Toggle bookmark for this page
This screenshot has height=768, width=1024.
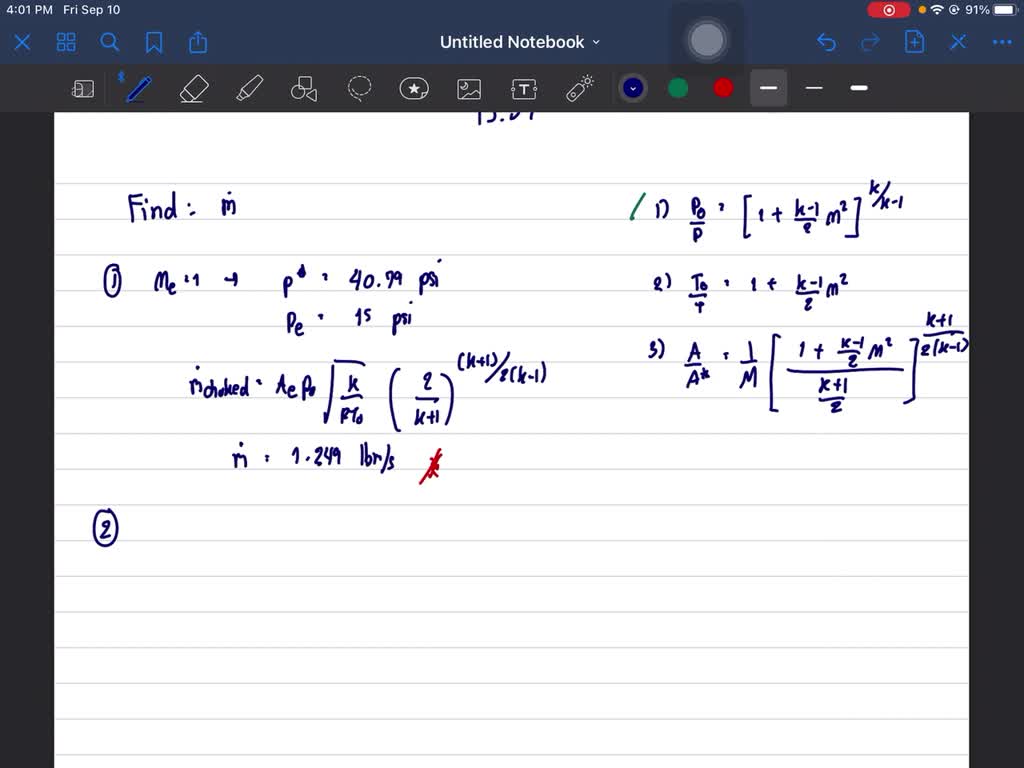[x=154, y=42]
